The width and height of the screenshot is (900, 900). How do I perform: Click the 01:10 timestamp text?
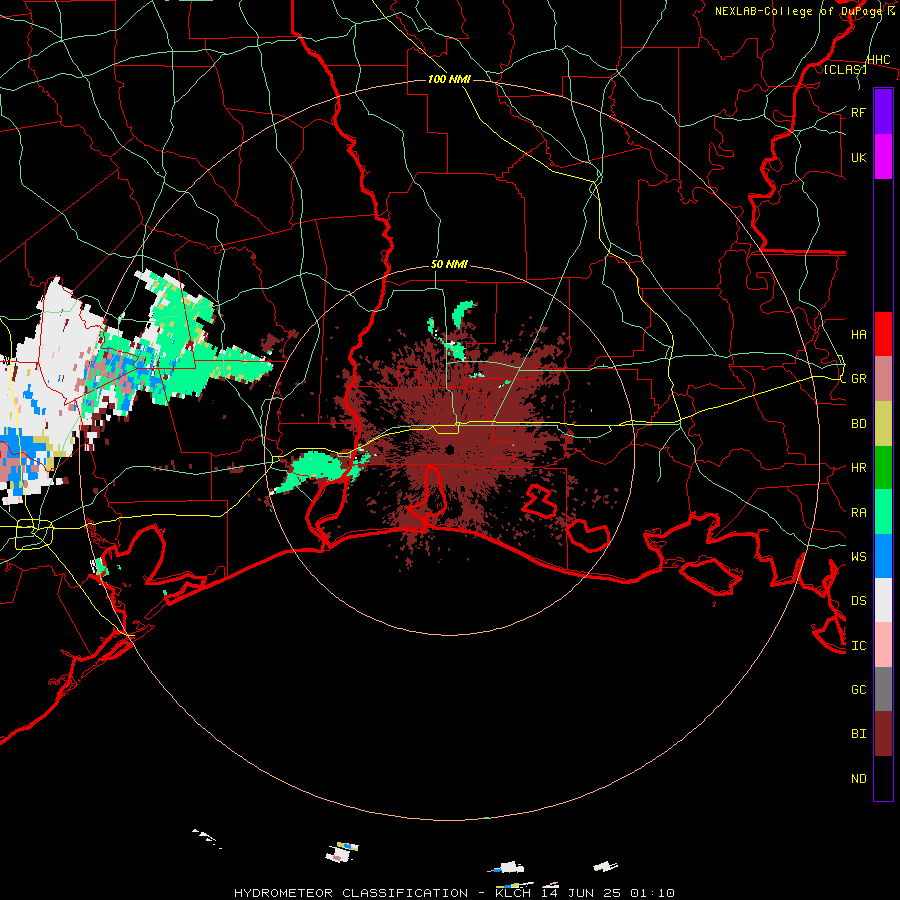(652, 893)
